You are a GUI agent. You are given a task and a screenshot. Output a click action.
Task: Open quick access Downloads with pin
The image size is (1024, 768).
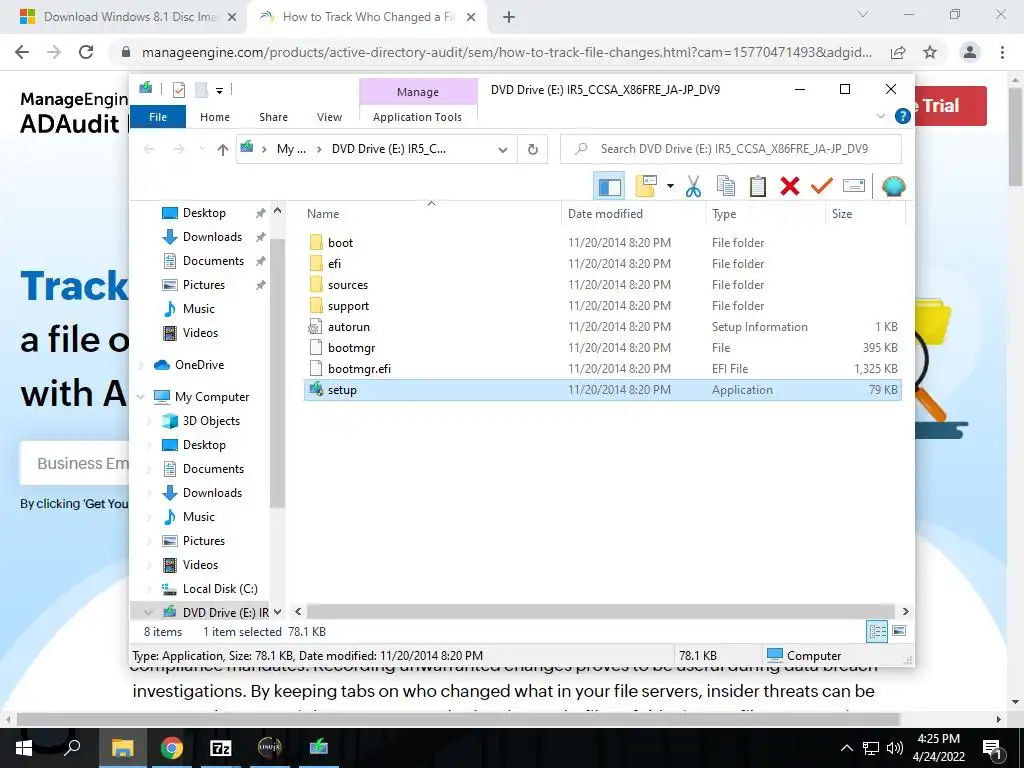(212, 237)
